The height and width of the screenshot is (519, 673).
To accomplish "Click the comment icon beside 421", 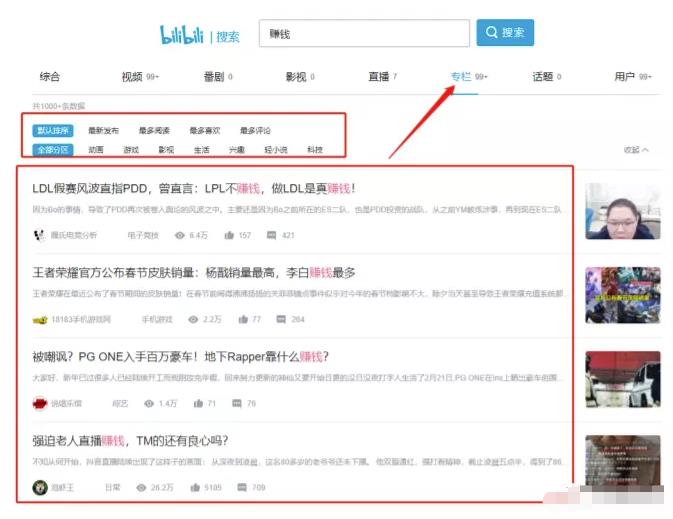I will tap(272, 235).
